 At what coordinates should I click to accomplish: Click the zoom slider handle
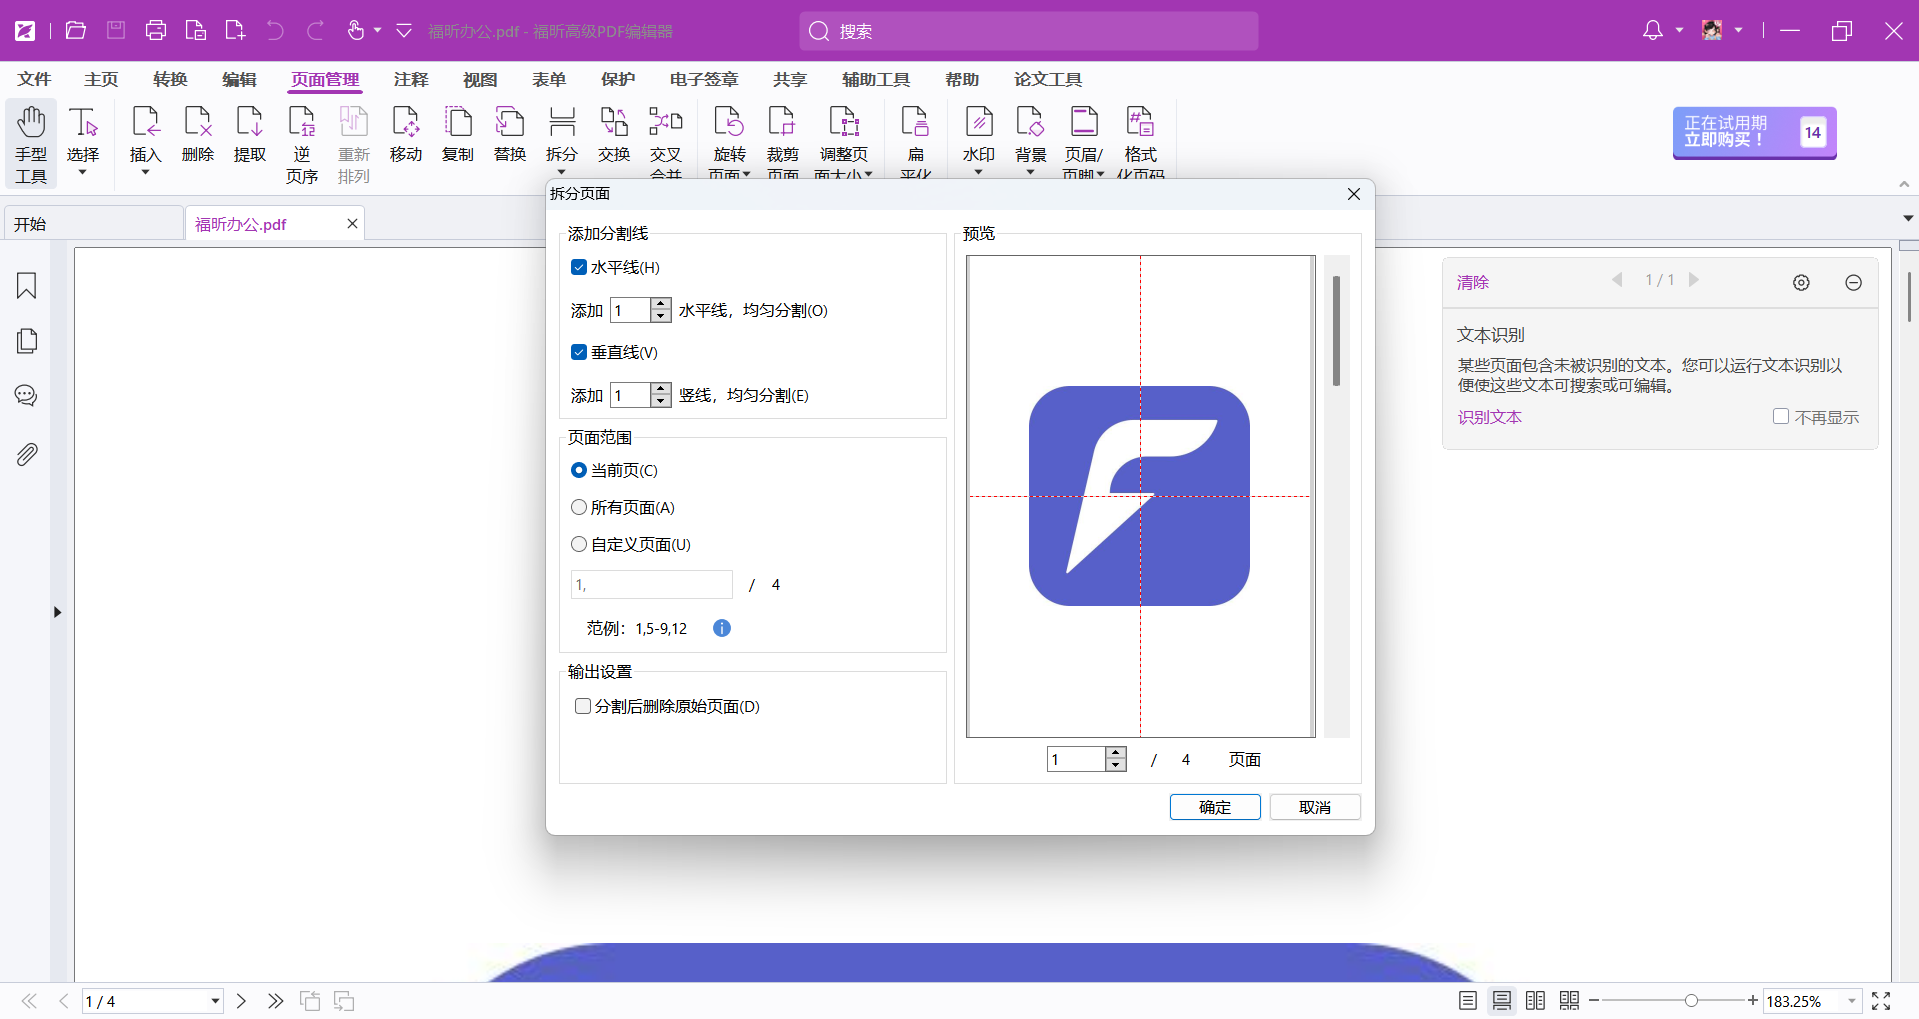pyautogui.click(x=1691, y=1001)
